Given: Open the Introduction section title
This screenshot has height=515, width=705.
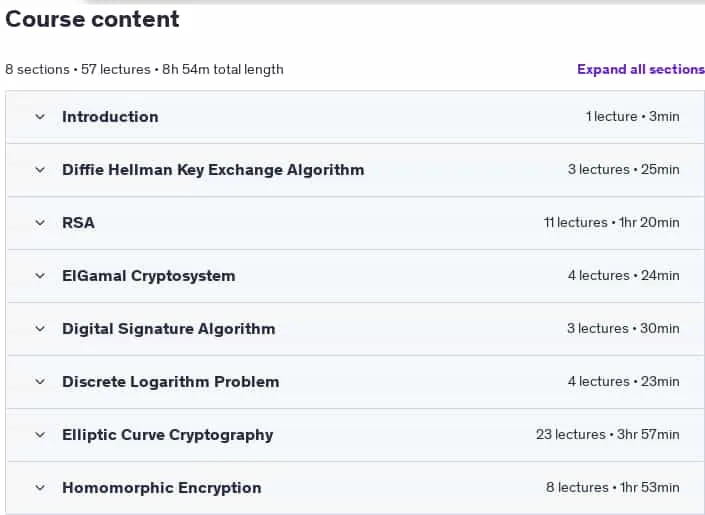Looking at the screenshot, I should pyautogui.click(x=110, y=117).
